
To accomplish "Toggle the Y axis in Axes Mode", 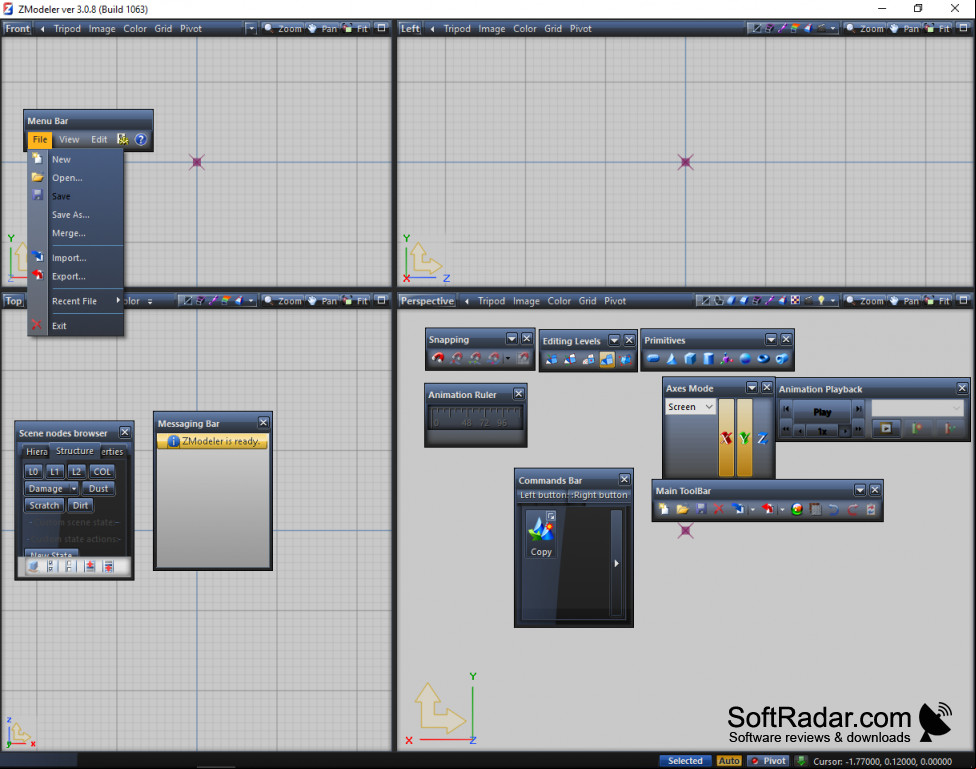I will pos(744,438).
